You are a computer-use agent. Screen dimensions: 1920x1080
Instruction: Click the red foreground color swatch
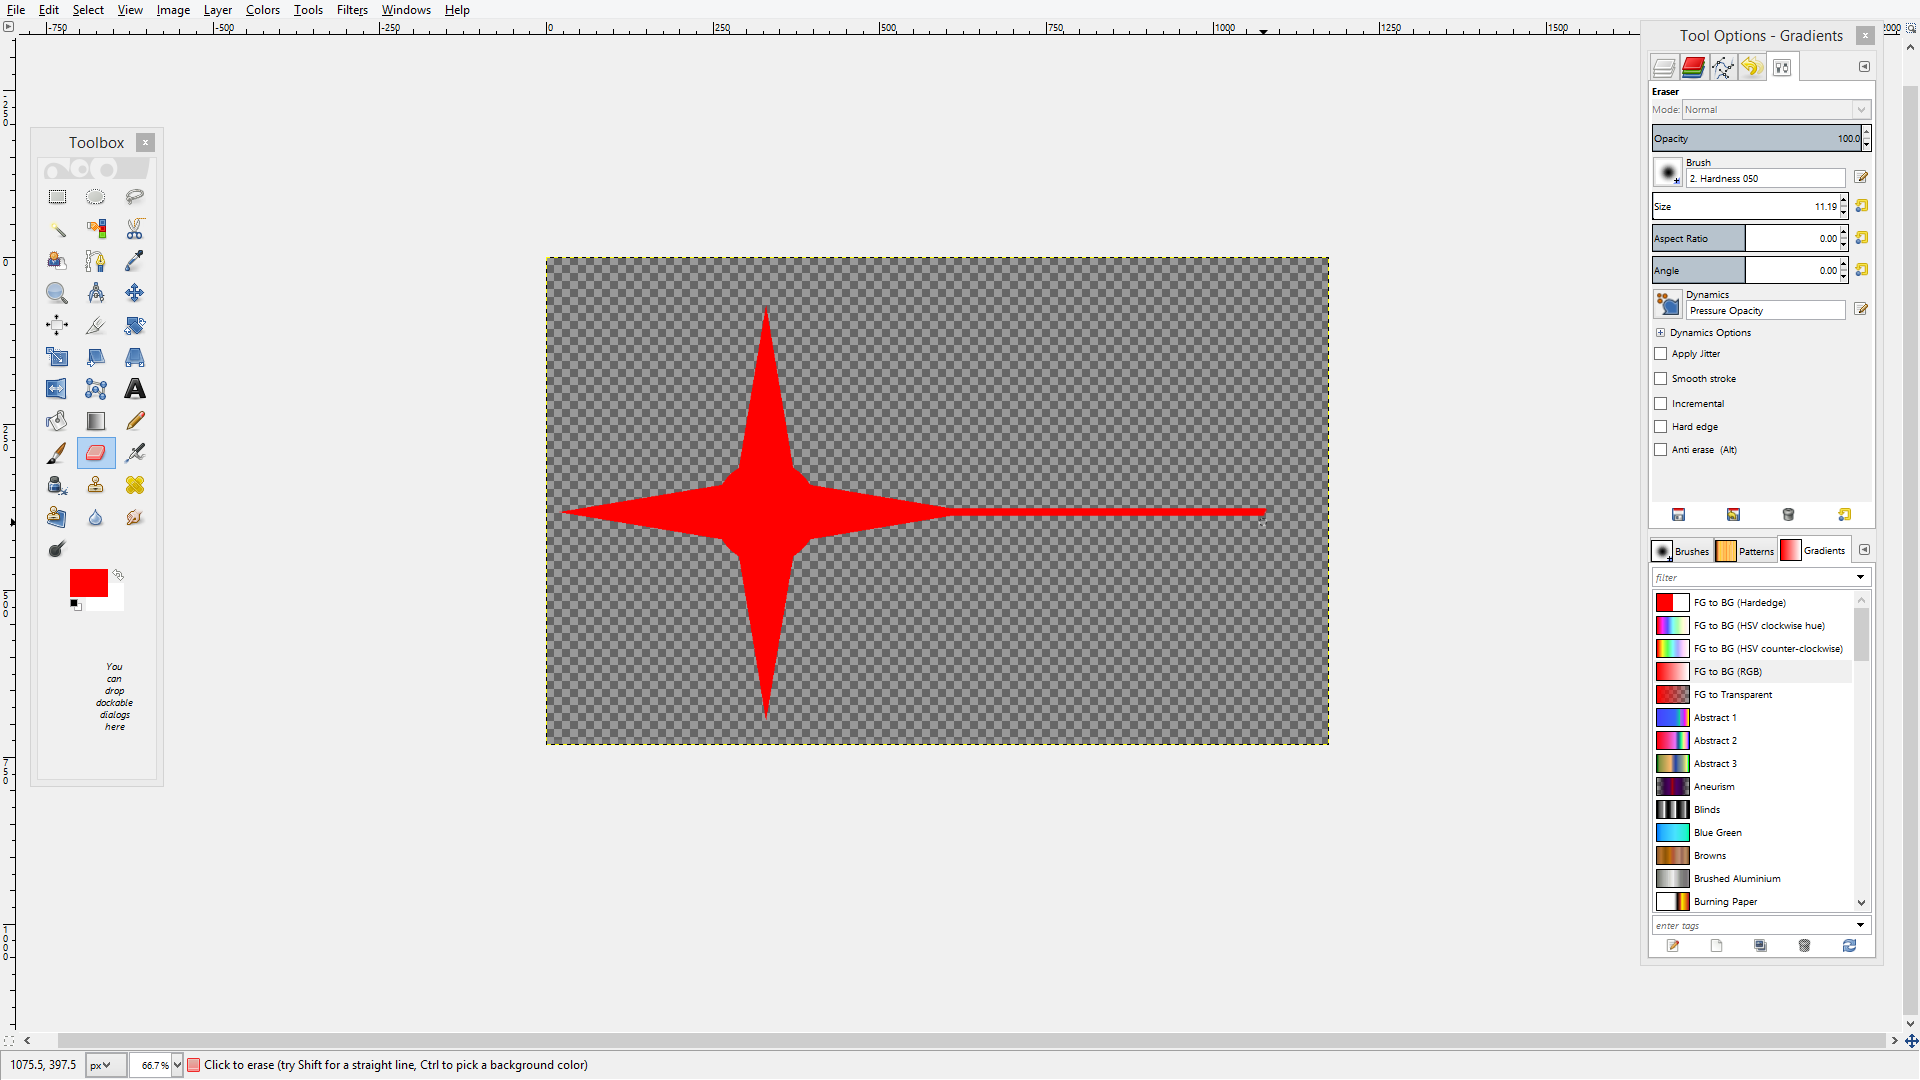[87, 580]
